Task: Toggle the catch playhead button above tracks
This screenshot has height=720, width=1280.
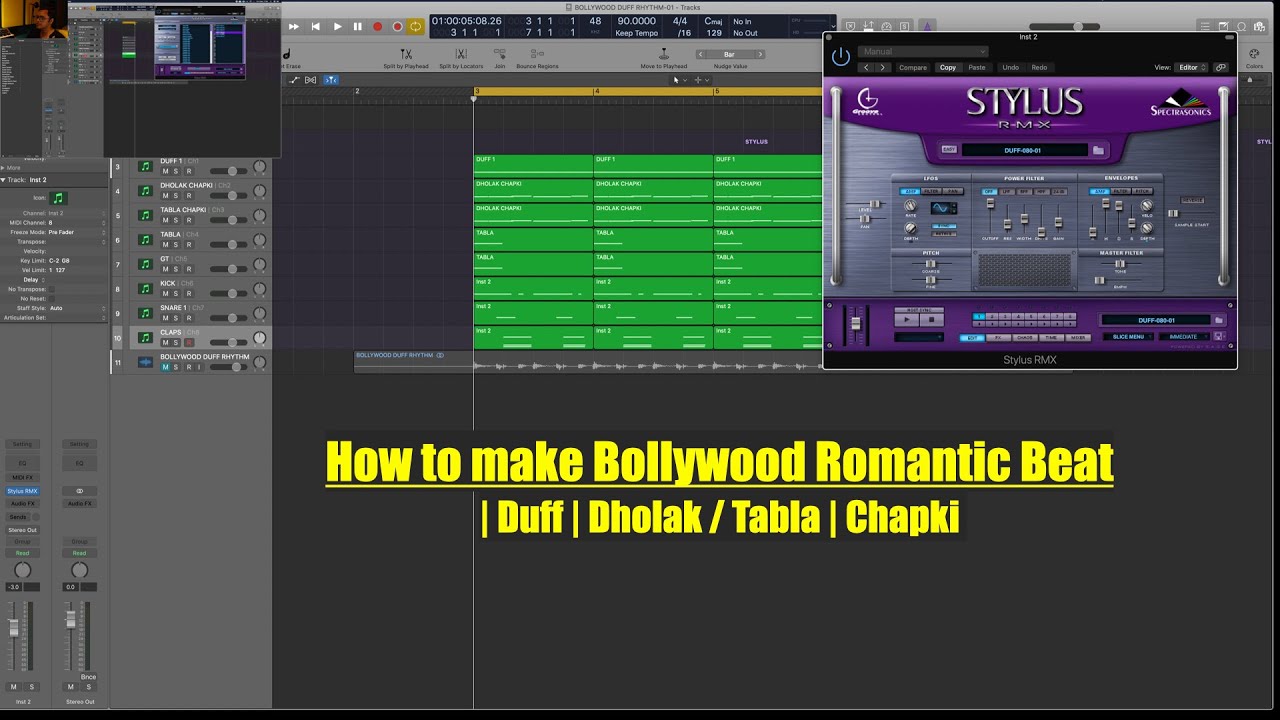Action: point(330,80)
